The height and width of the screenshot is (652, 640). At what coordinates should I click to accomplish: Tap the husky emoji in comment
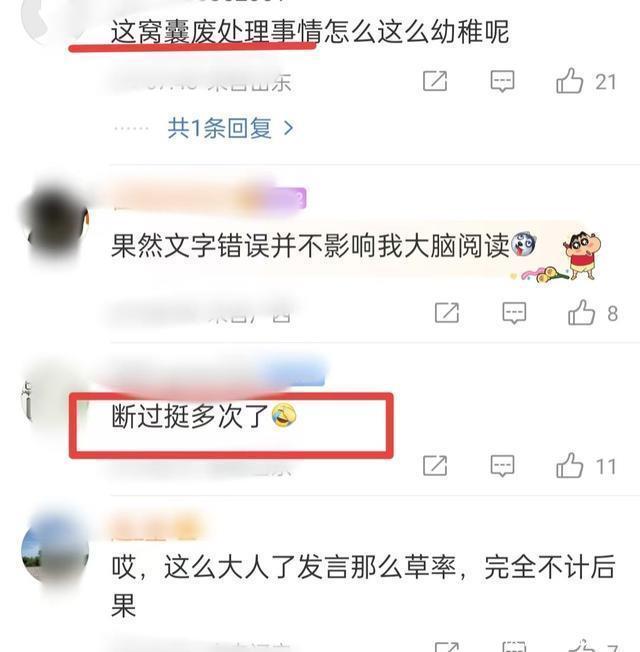tap(524, 244)
